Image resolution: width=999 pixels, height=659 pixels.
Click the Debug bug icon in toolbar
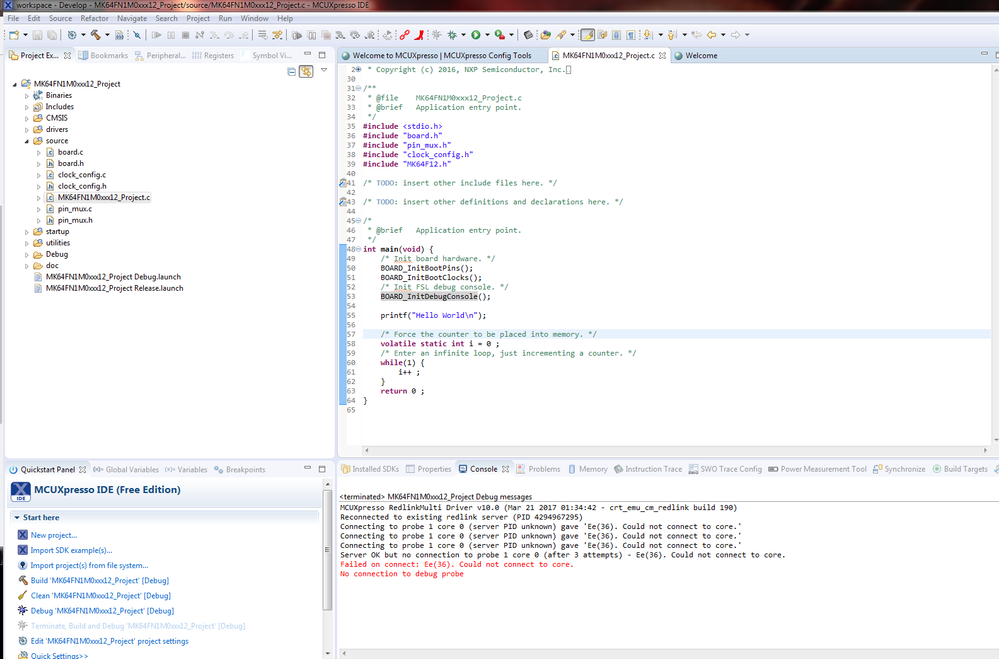[x=452, y=35]
